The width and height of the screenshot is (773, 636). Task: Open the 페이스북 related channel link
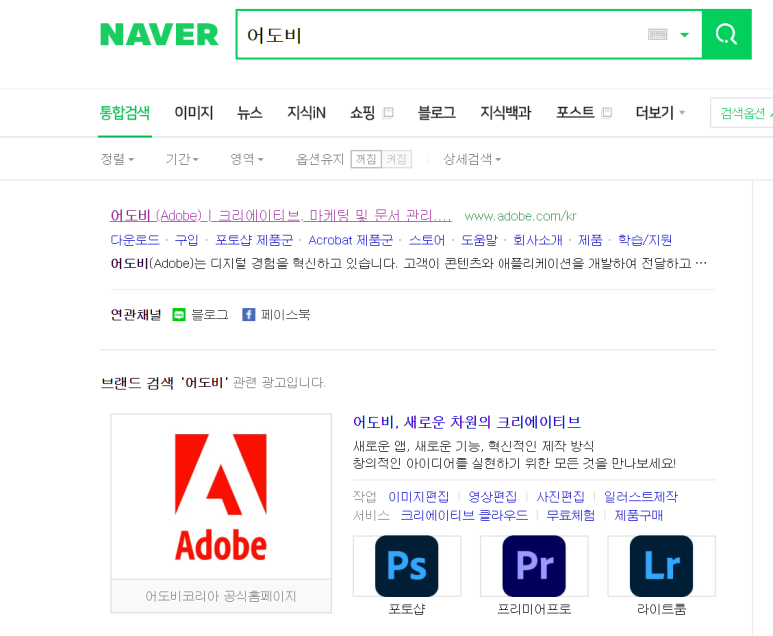click(x=285, y=315)
